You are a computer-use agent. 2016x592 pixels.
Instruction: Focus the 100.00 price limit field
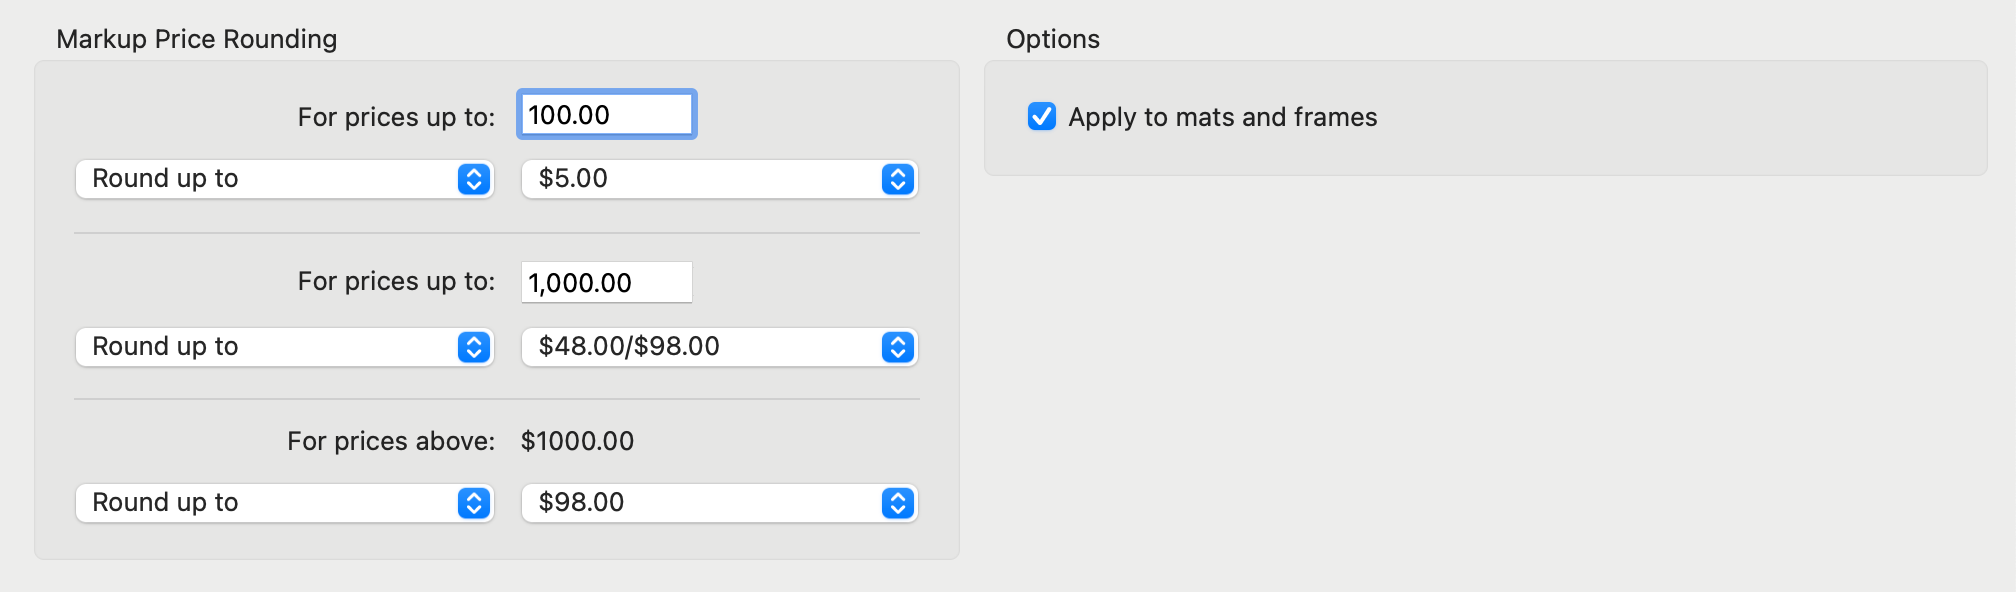coord(606,115)
